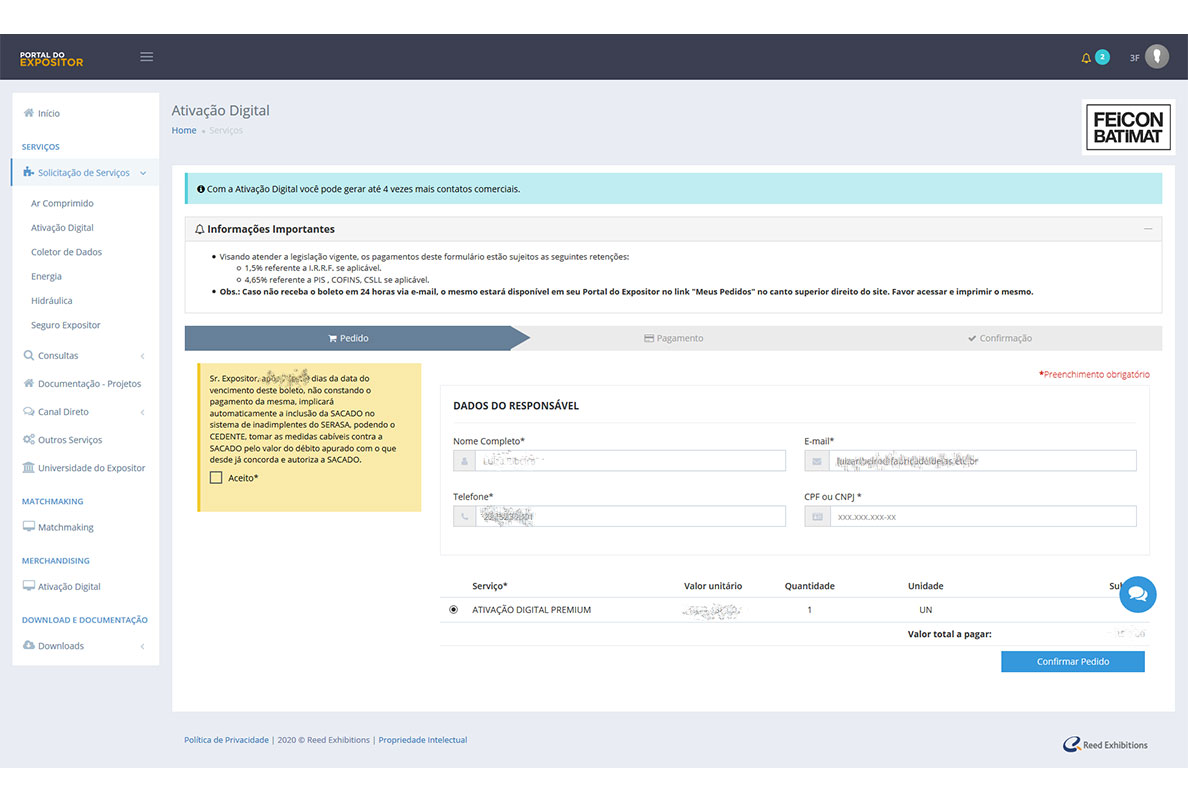
Task: Switch to the Pedido step tab
Action: (x=348, y=339)
